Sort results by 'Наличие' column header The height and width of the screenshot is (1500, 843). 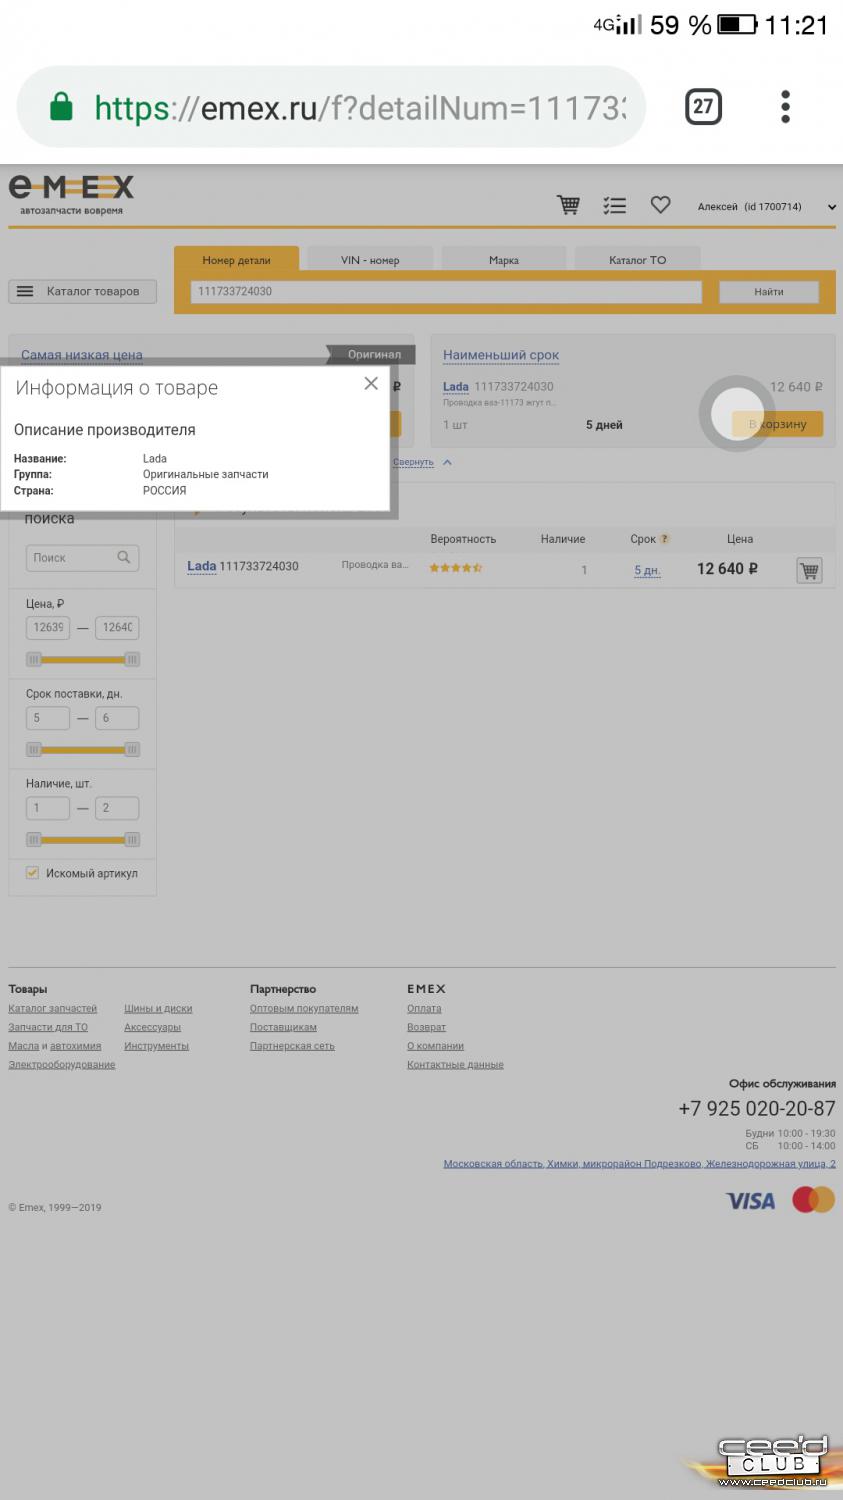[563, 539]
